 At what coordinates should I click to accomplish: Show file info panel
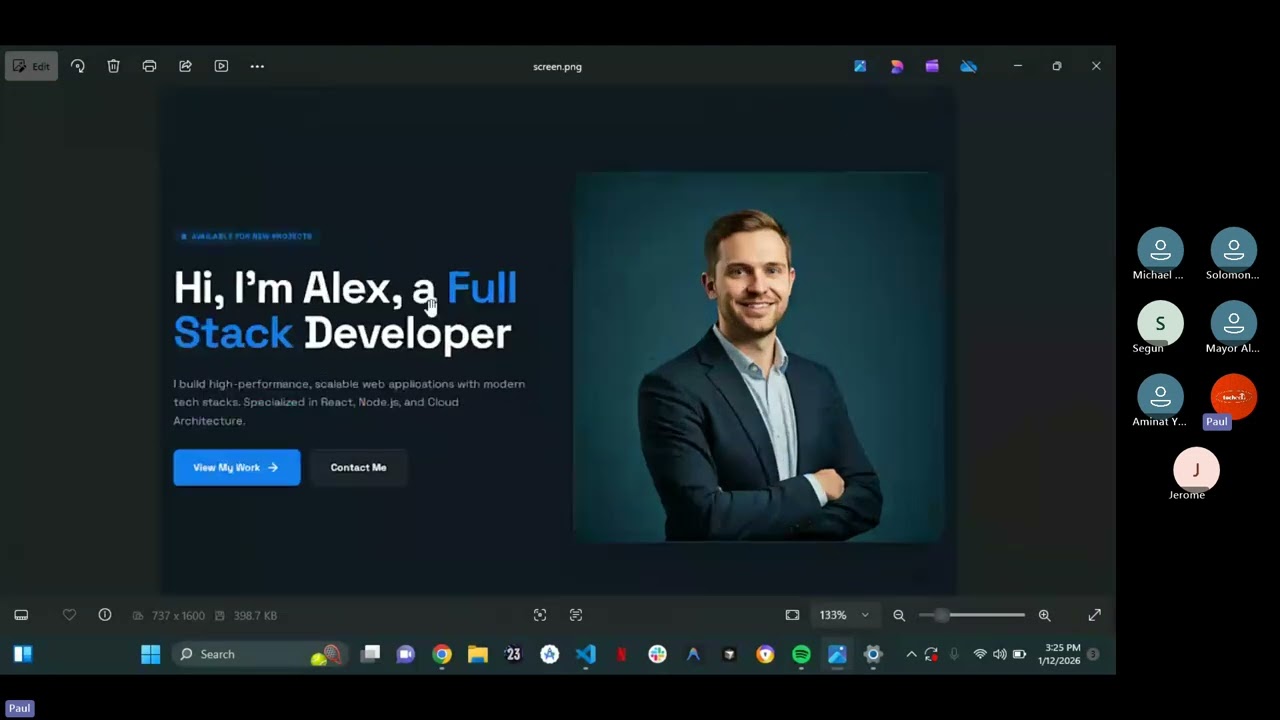(x=105, y=615)
